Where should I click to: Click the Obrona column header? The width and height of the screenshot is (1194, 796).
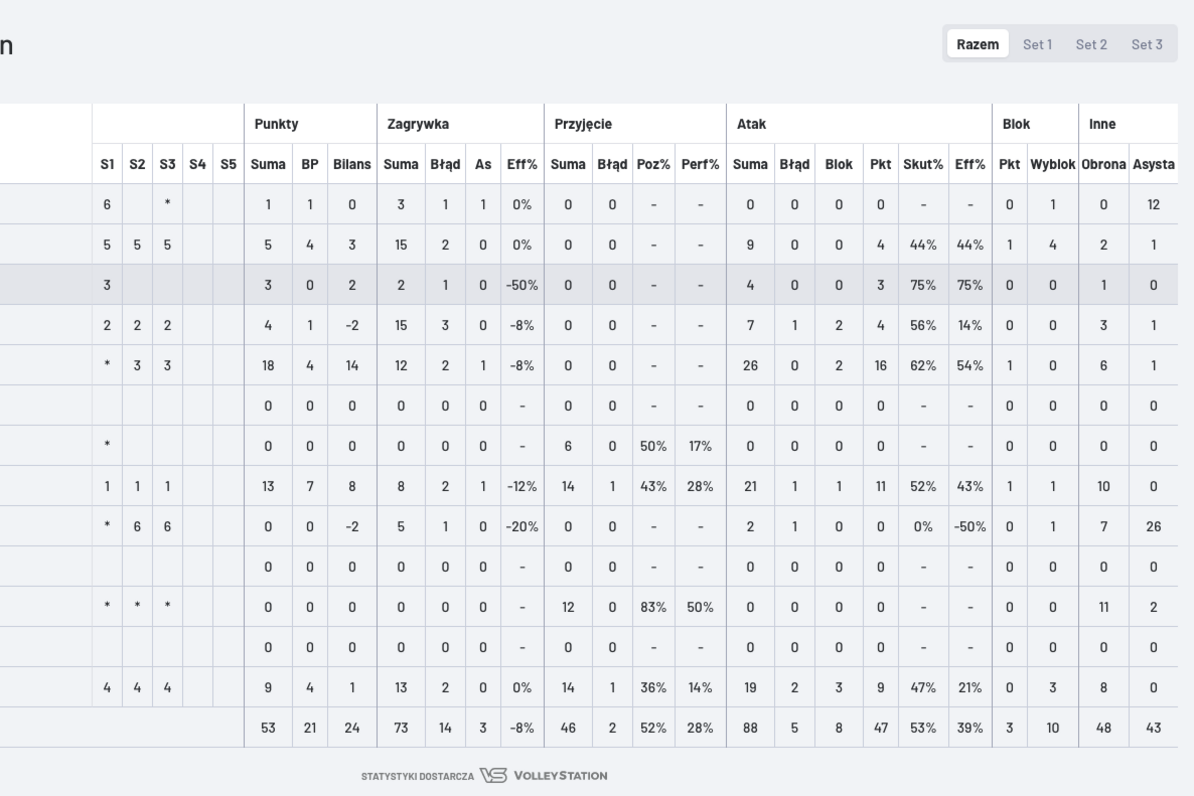point(1103,164)
